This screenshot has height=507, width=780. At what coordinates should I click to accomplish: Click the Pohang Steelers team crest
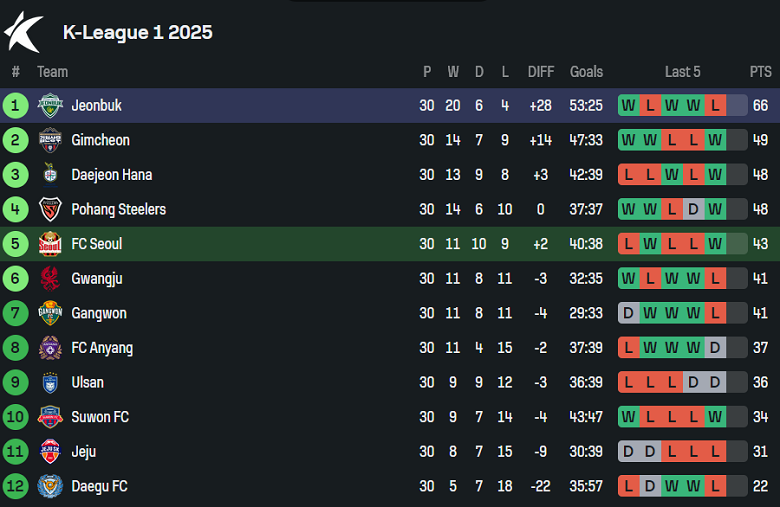pyautogui.click(x=50, y=209)
